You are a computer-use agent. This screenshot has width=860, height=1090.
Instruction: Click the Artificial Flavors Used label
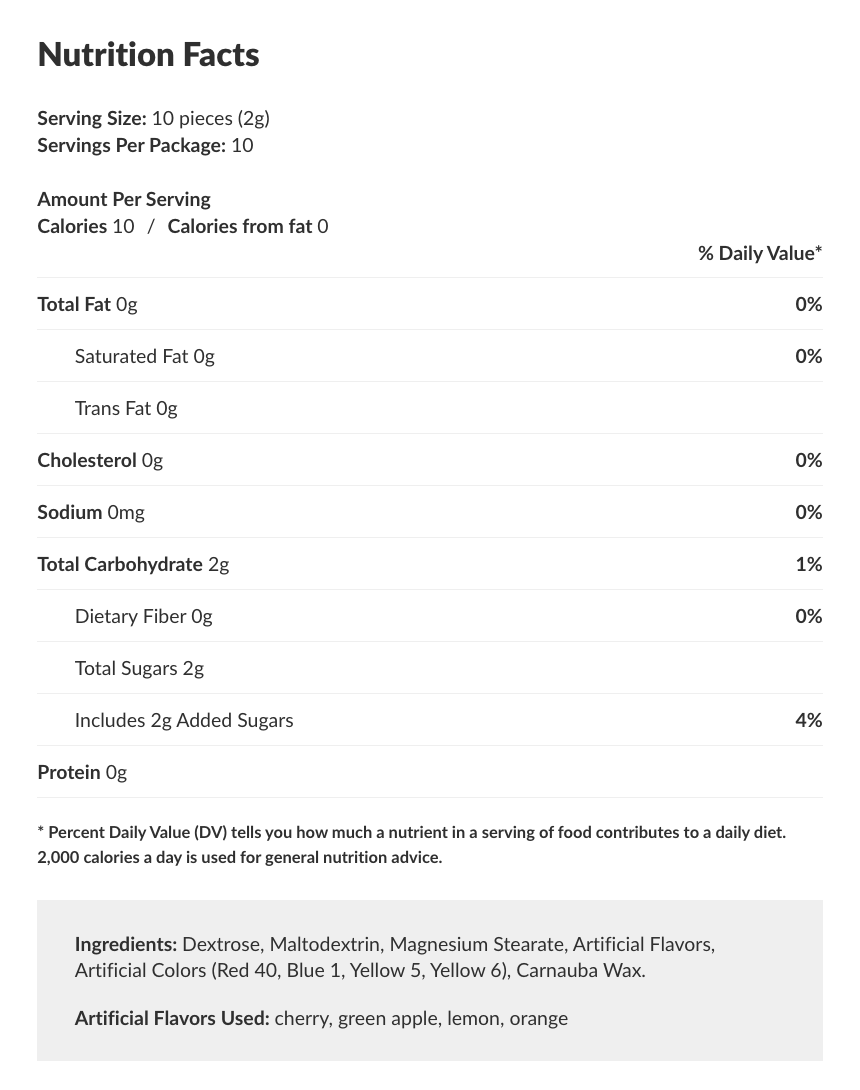[x=172, y=1018]
